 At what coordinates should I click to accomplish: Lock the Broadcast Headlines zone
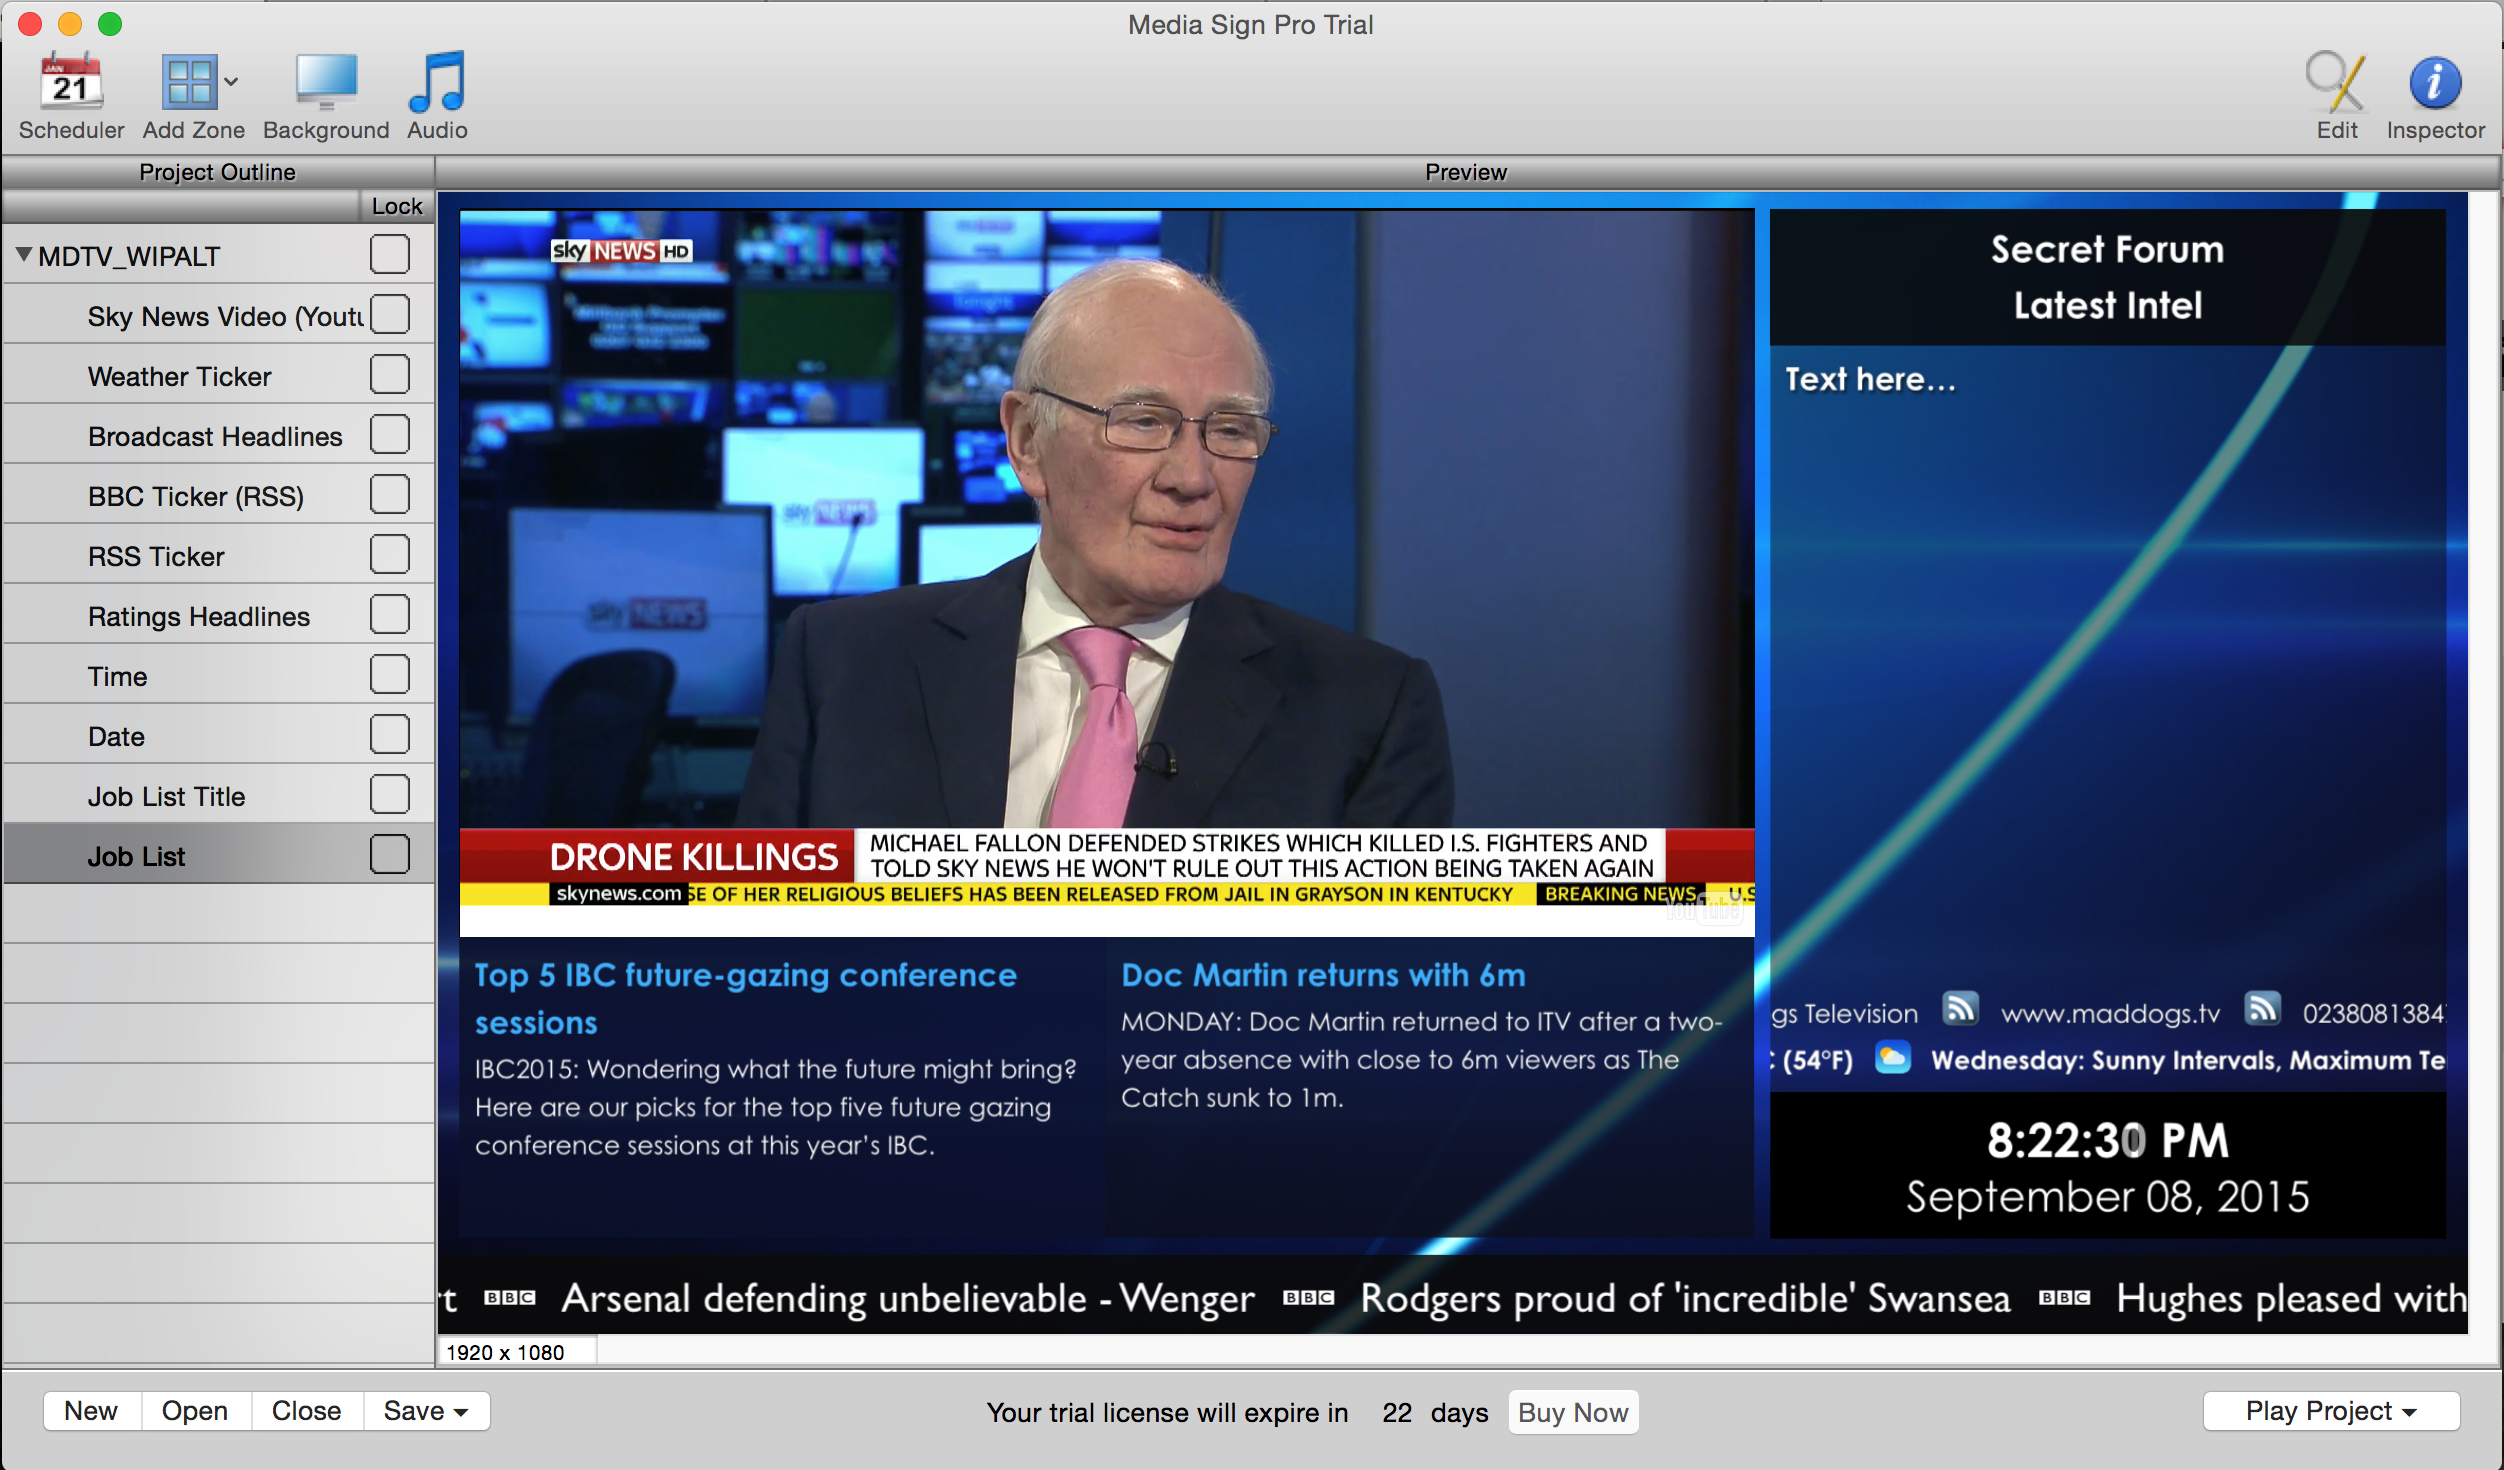tap(389, 434)
